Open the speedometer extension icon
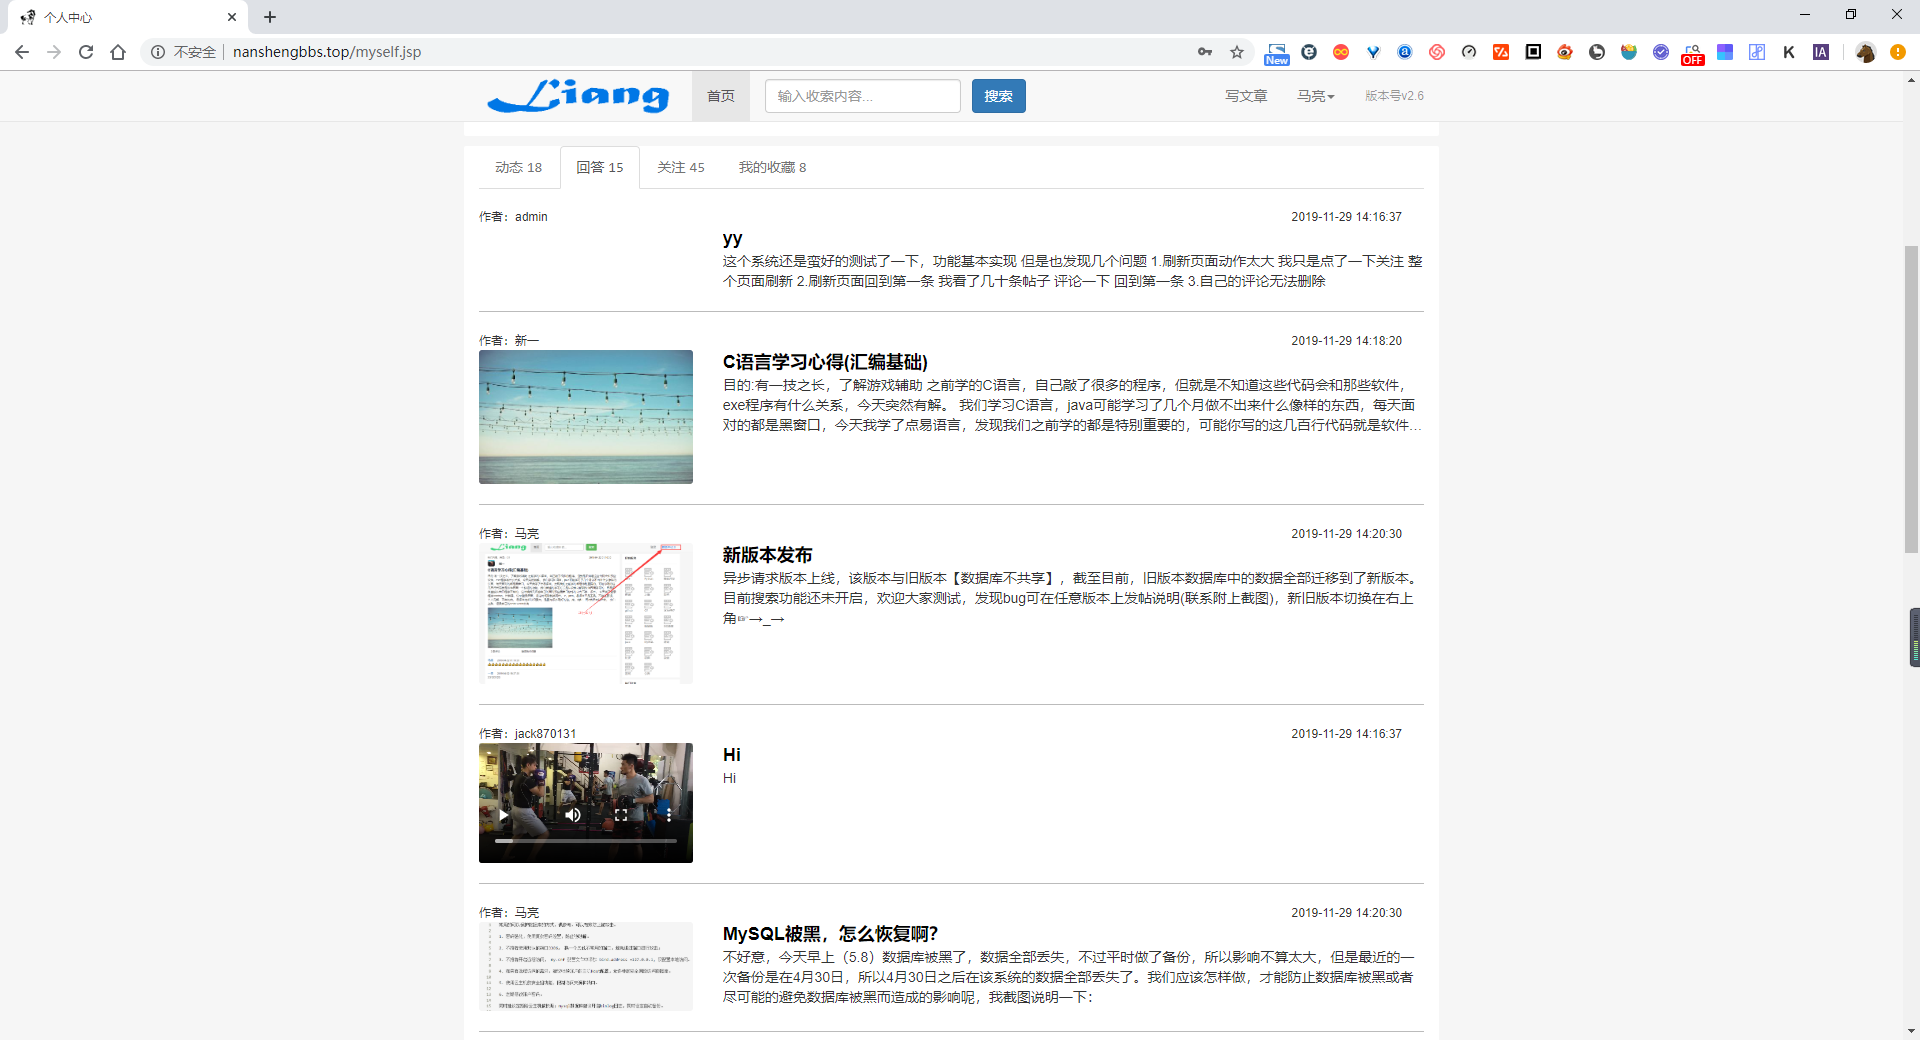Viewport: 1920px width, 1040px height. [1469, 52]
